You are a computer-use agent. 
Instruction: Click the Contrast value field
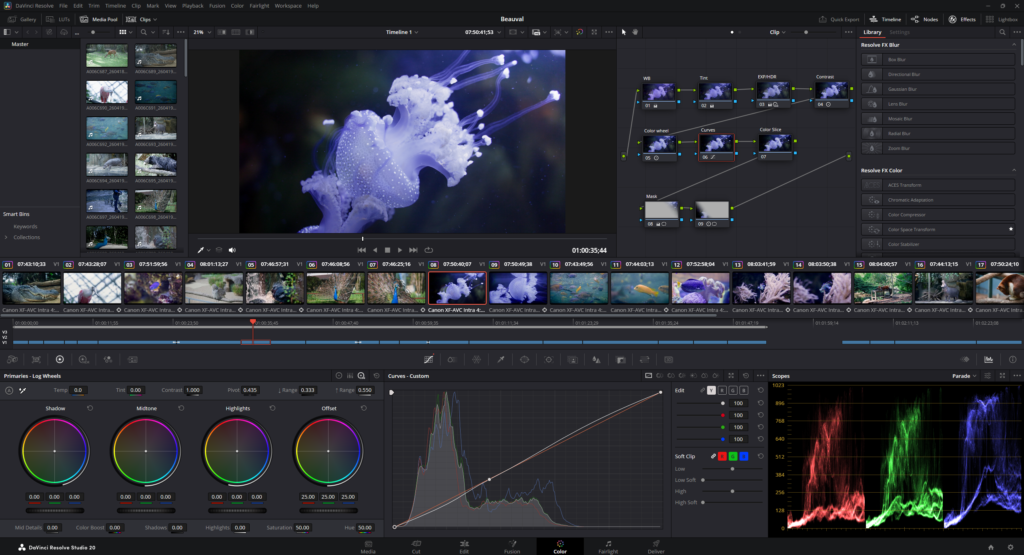(x=193, y=390)
